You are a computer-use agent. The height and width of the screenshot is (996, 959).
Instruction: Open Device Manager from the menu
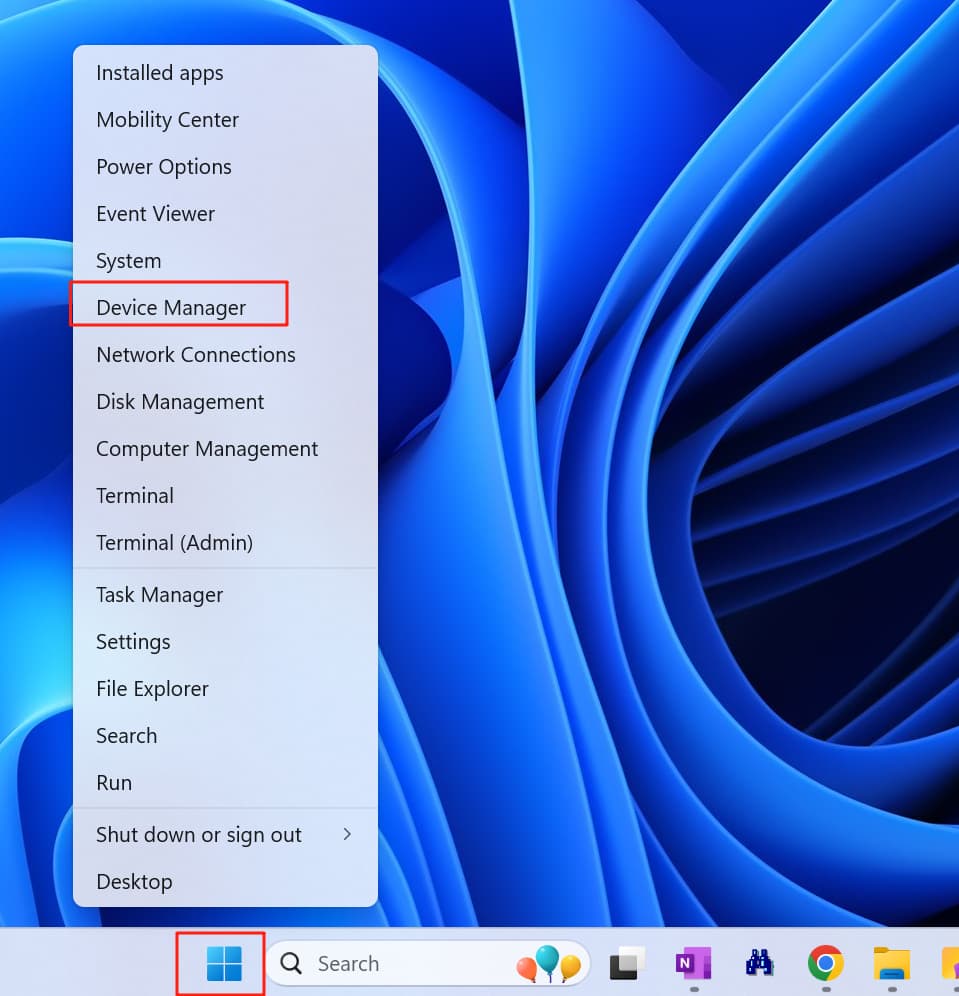click(x=171, y=308)
